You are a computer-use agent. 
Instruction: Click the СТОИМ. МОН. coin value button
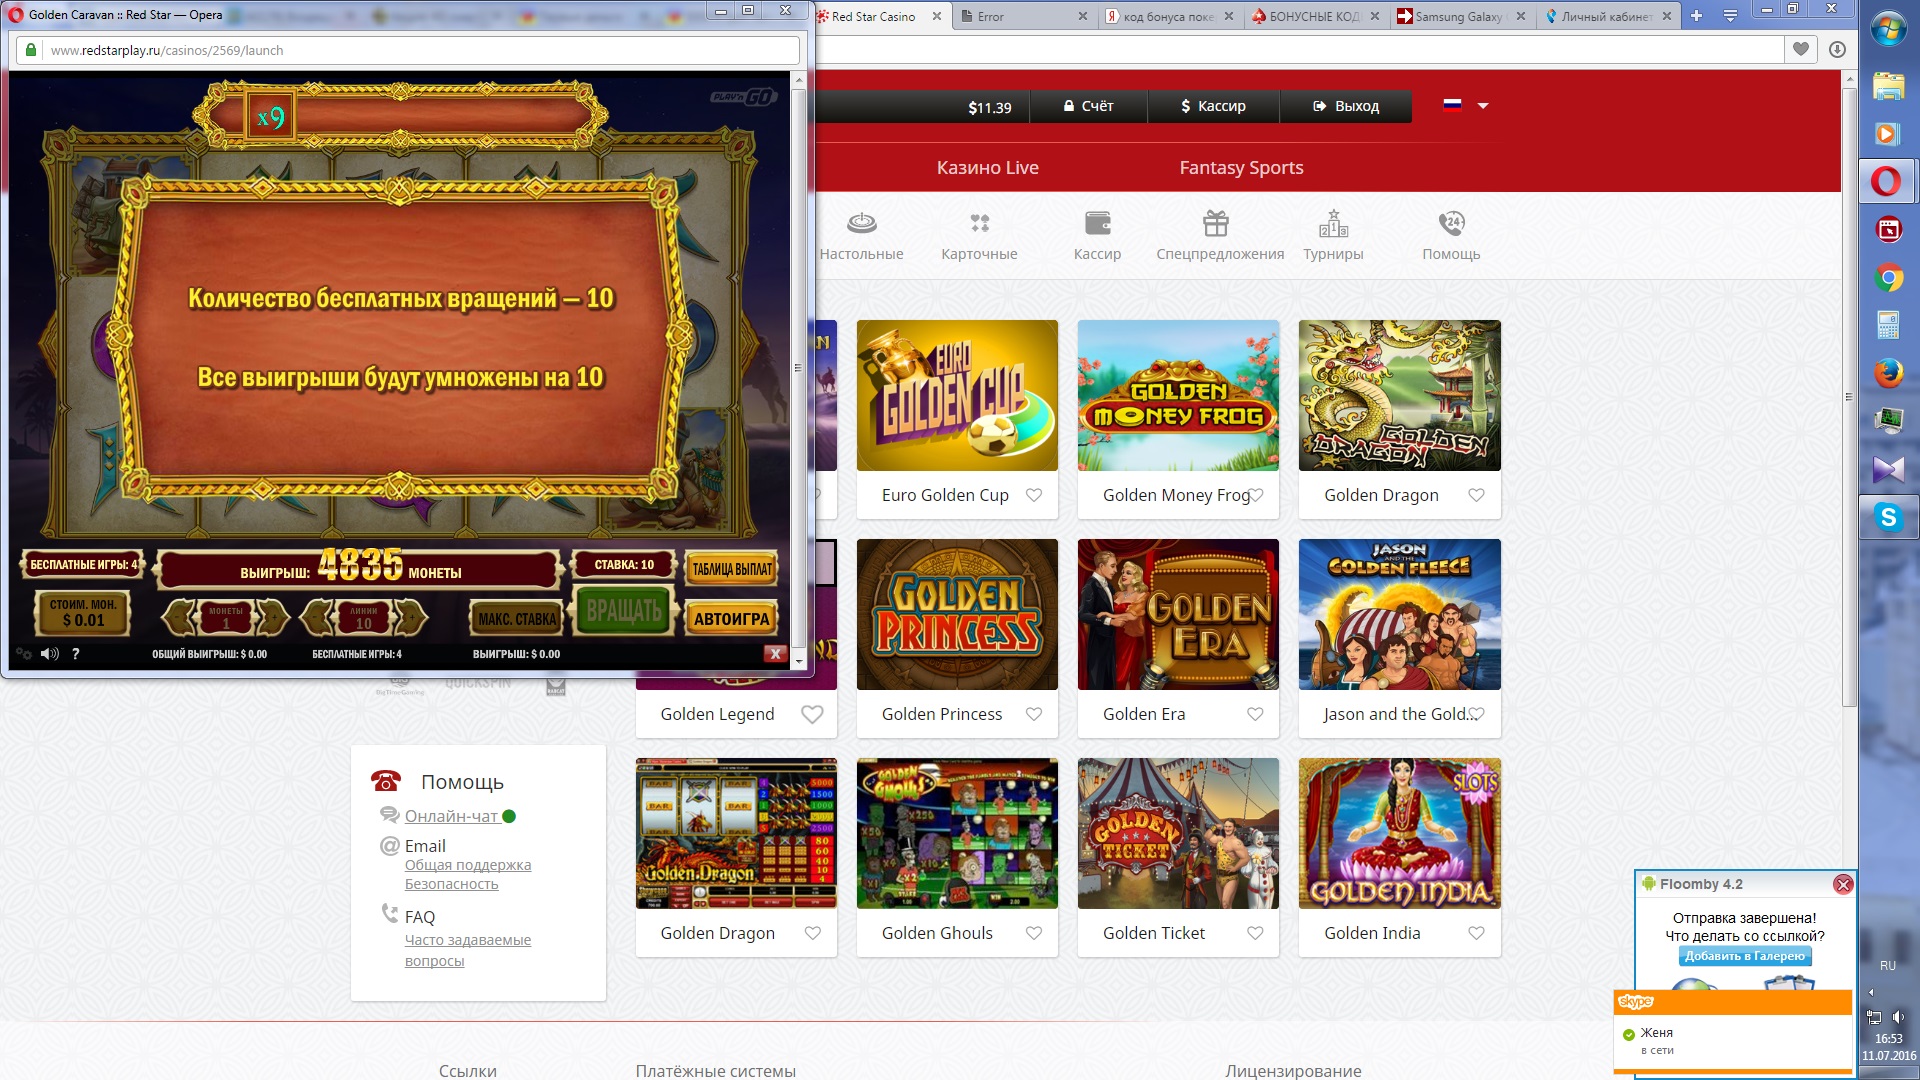tap(83, 613)
